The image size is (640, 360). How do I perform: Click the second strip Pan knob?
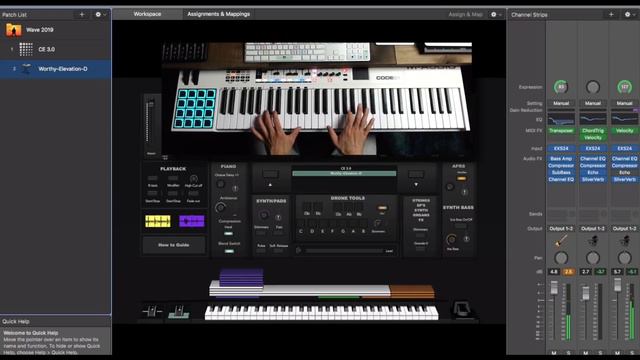point(593,258)
